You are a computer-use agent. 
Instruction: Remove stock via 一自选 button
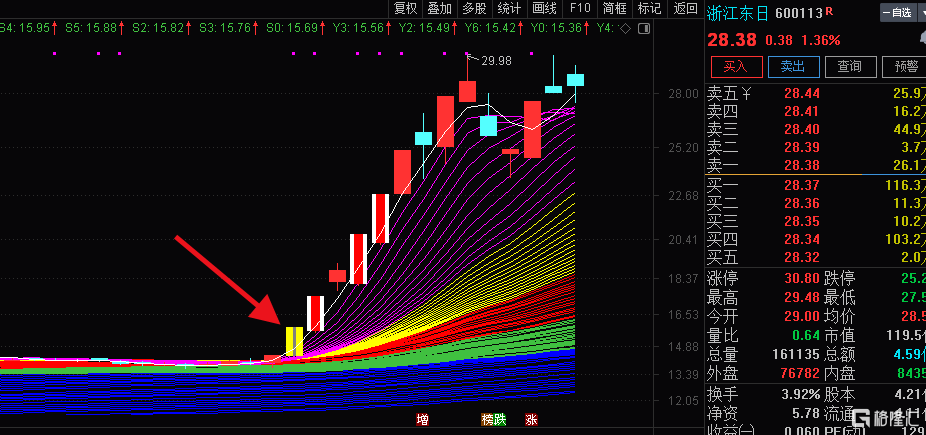pyautogui.click(x=899, y=12)
